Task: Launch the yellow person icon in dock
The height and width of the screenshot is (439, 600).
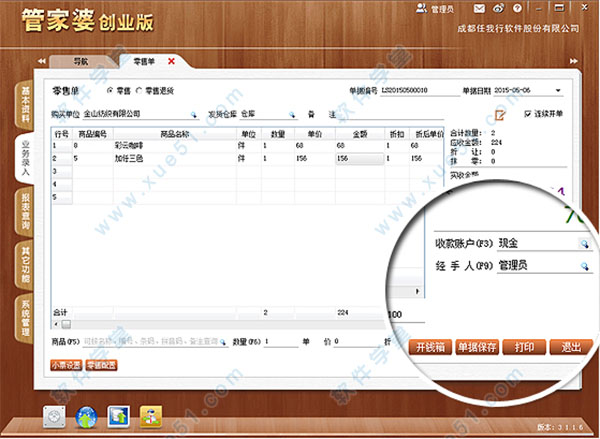Action: pyautogui.click(x=151, y=417)
